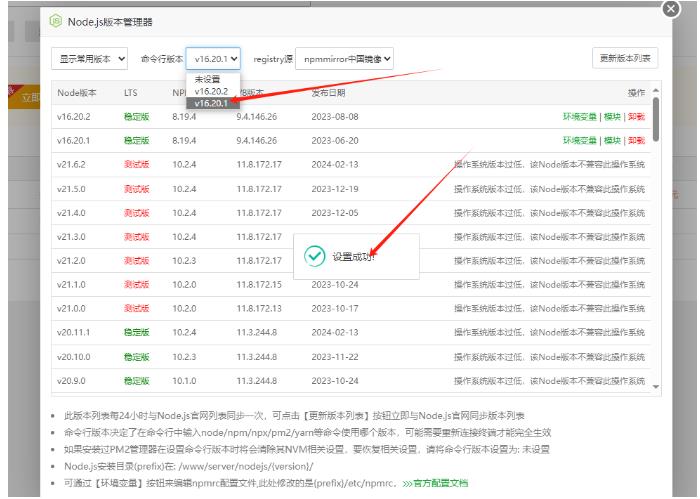The height and width of the screenshot is (499, 700).
Task: Click date 2023-12-19 in v21.5.0 row
Action: click(335, 189)
